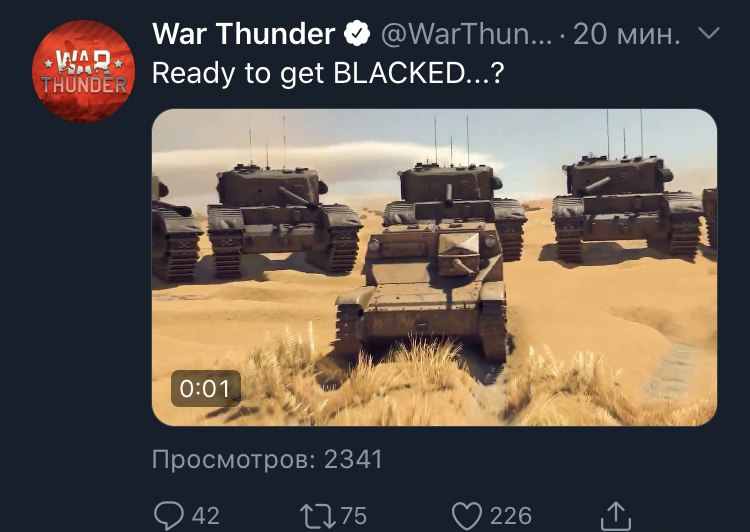This screenshot has height=532, width=750.
Task: Click the center tank in video thumbnail
Action: tap(423, 292)
